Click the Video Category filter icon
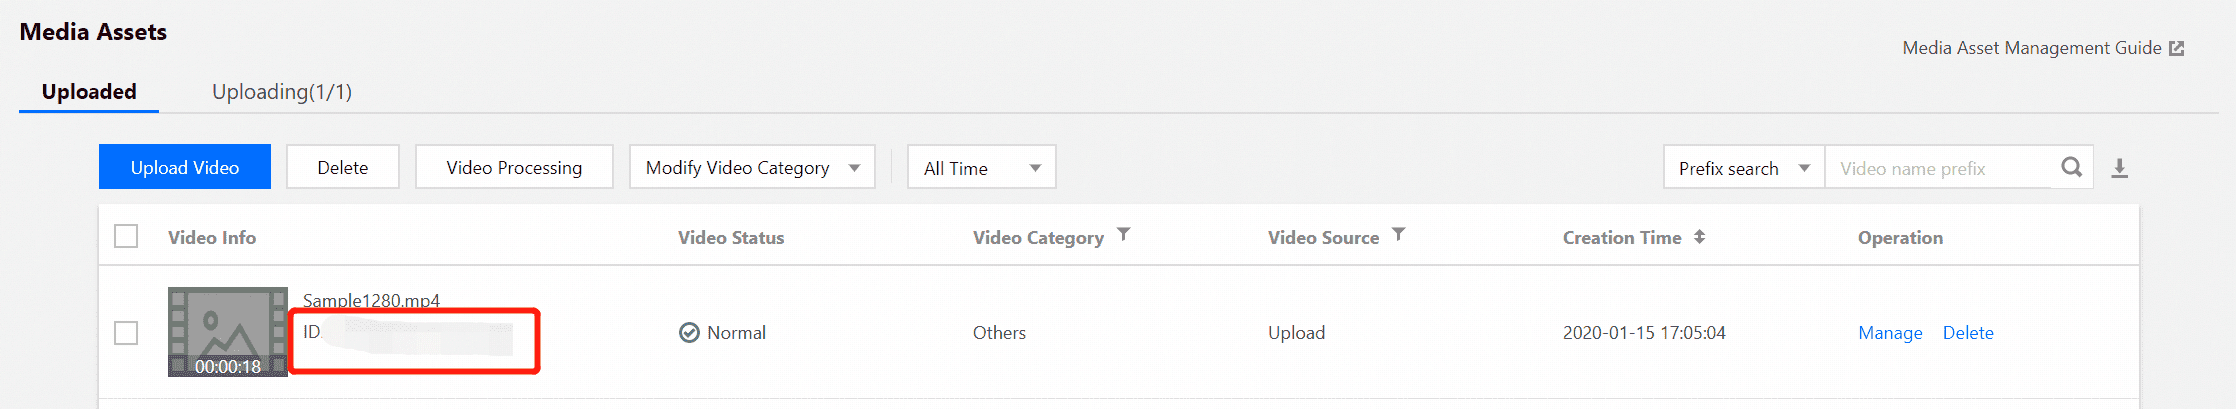This screenshot has height=409, width=2236. 1124,234
